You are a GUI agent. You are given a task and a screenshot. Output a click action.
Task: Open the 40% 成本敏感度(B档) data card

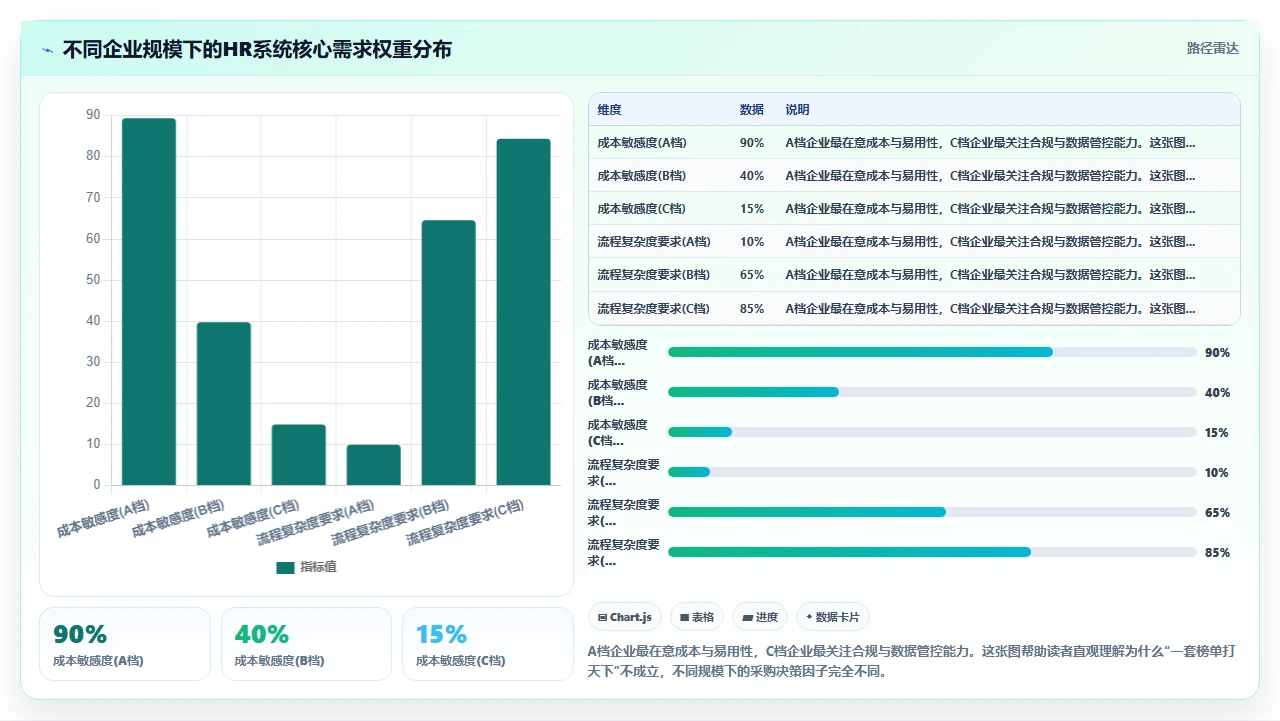tap(306, 644)
